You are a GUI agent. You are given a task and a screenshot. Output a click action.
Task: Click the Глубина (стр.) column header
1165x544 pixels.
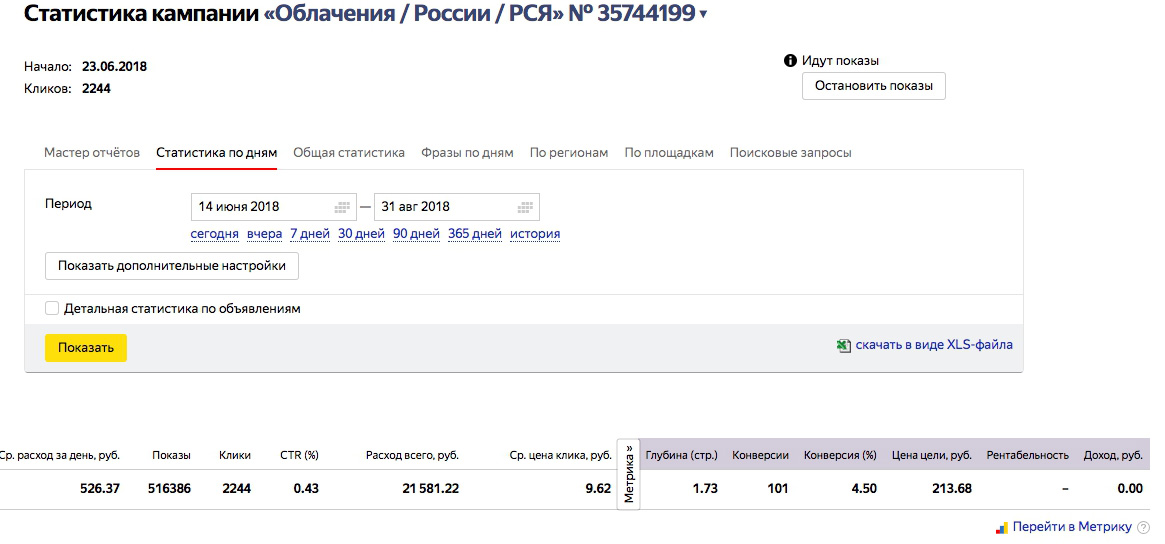[682, 455]
